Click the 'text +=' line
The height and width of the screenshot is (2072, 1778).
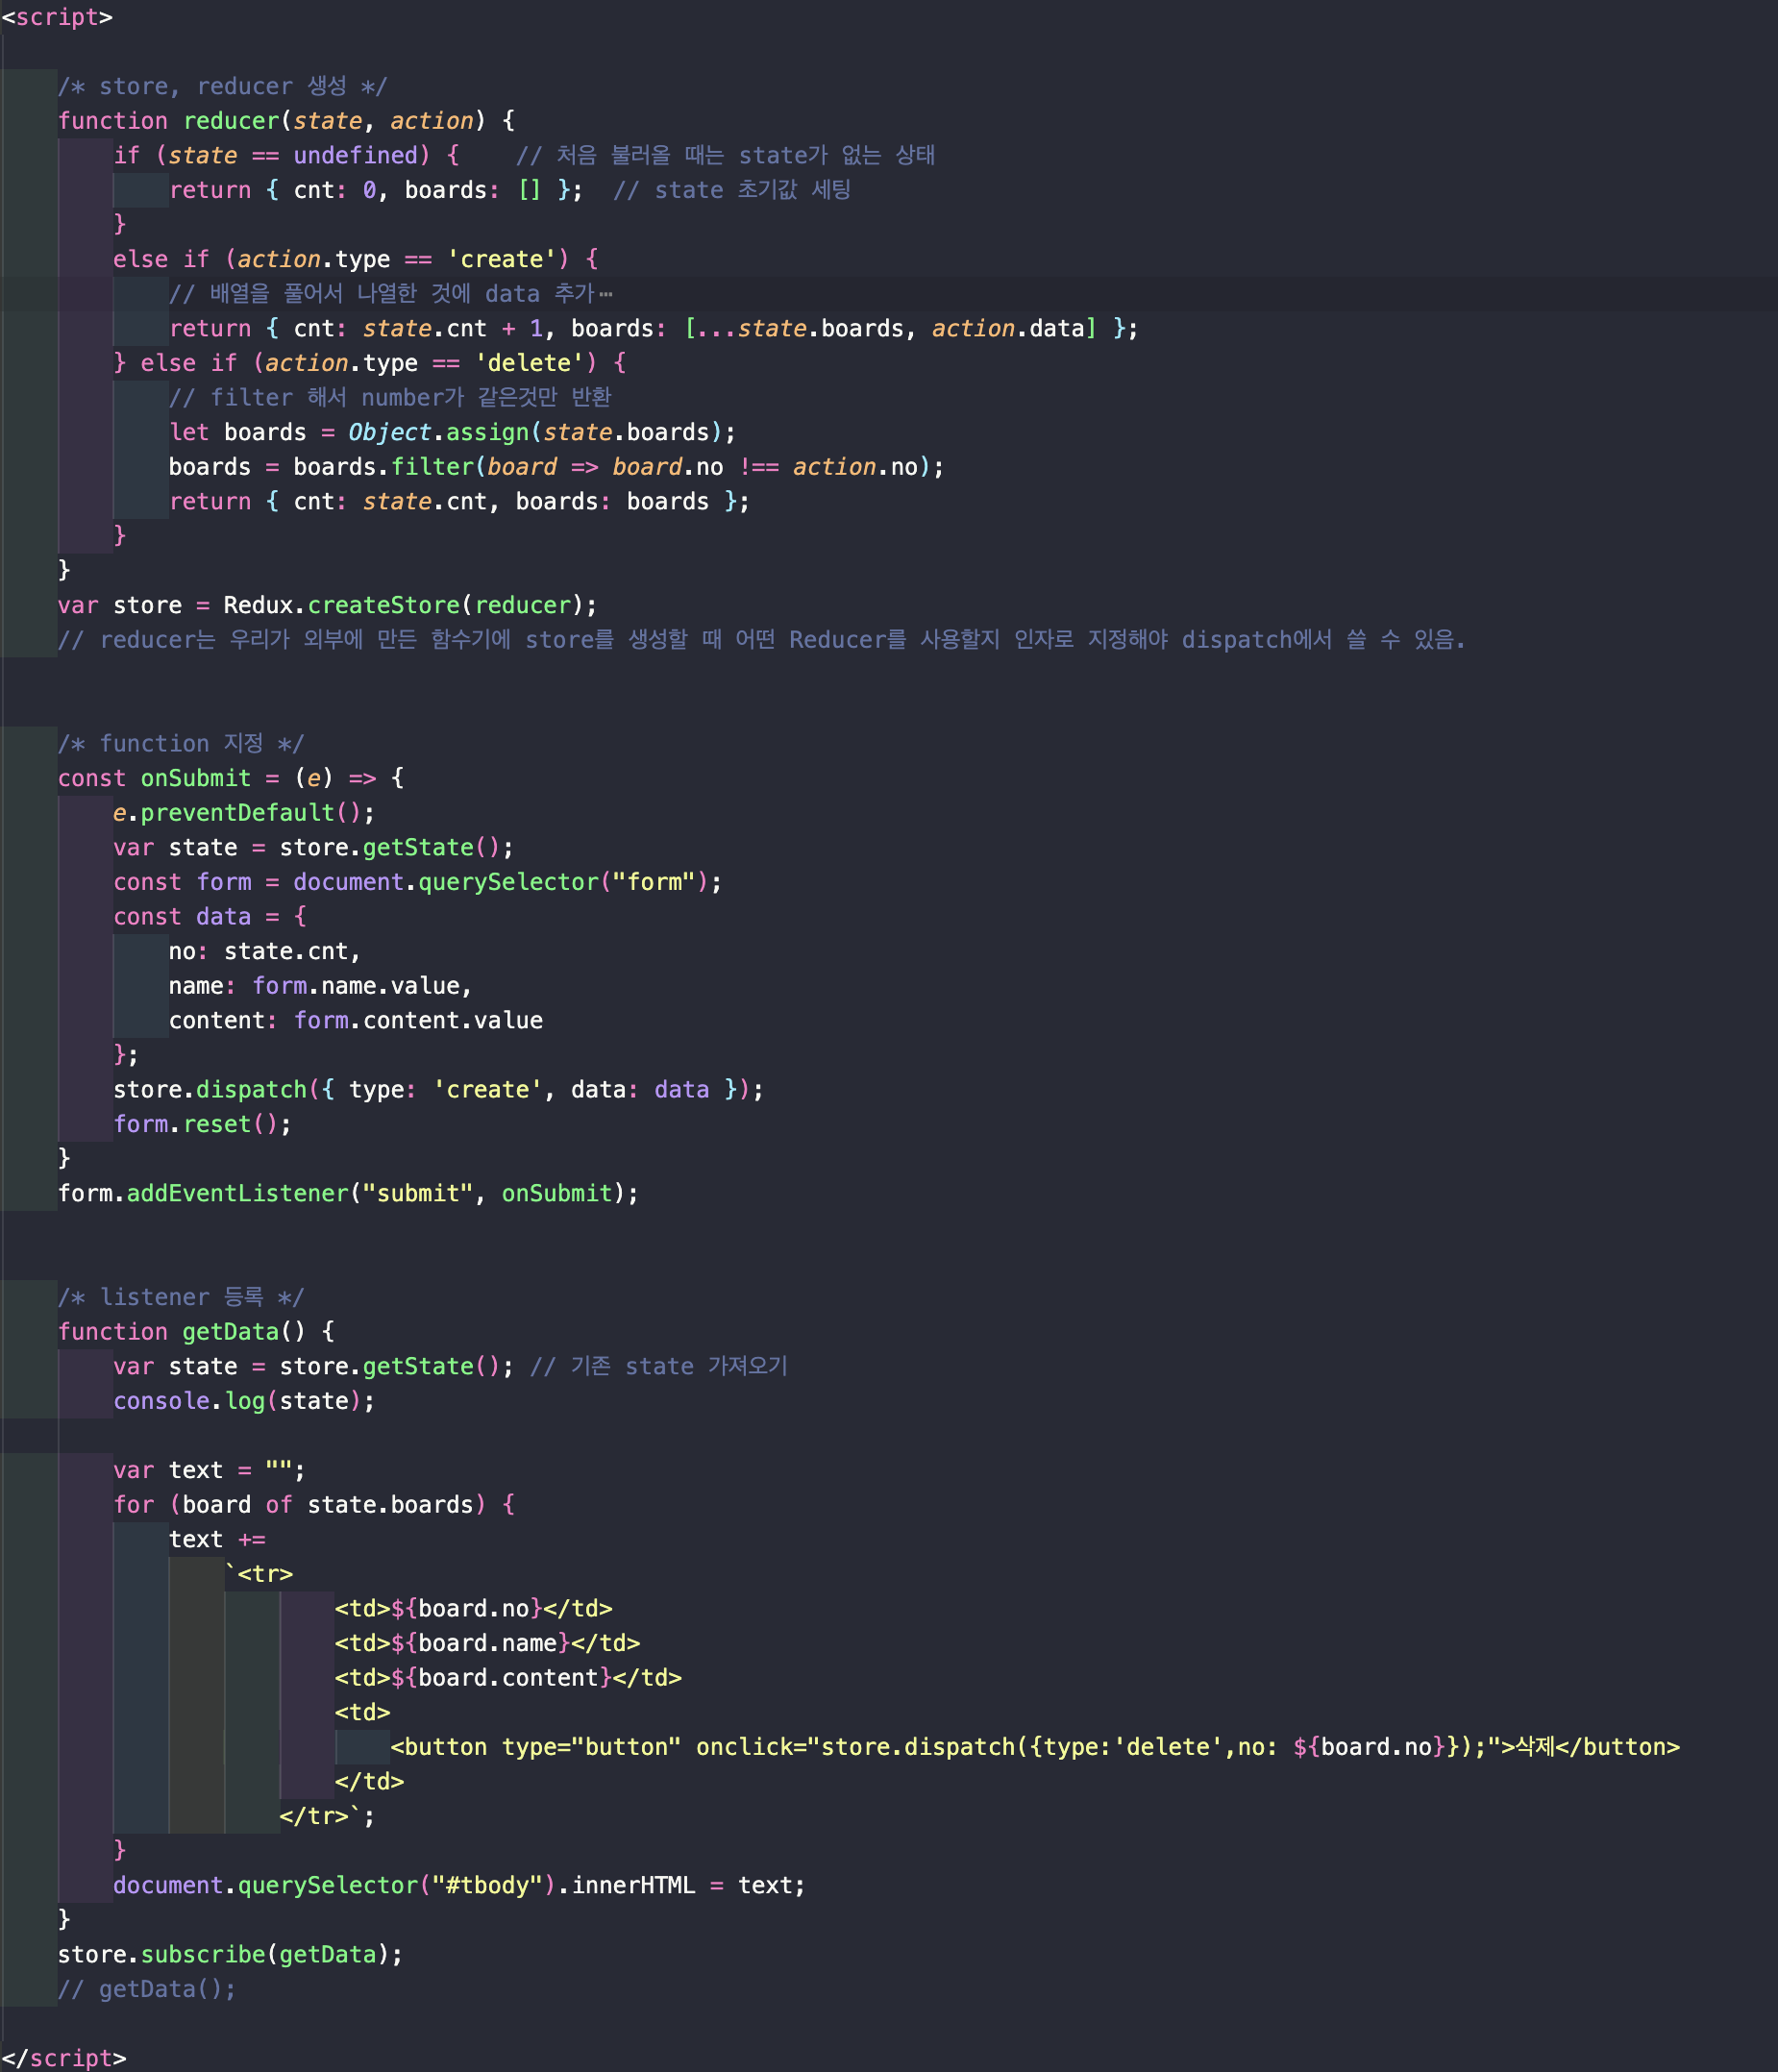(217, 1539)
